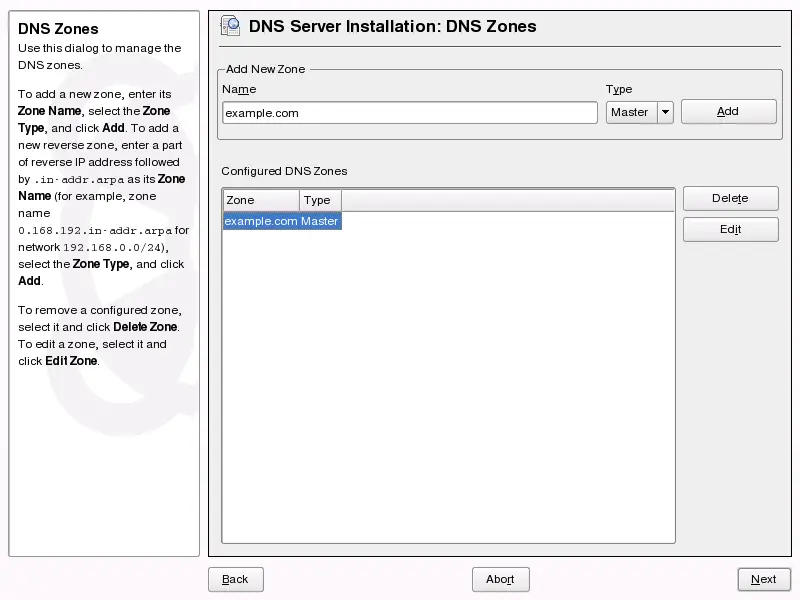Click the Name label above the text field
This screenshot has height=600, width=800.
click(239, 90)
